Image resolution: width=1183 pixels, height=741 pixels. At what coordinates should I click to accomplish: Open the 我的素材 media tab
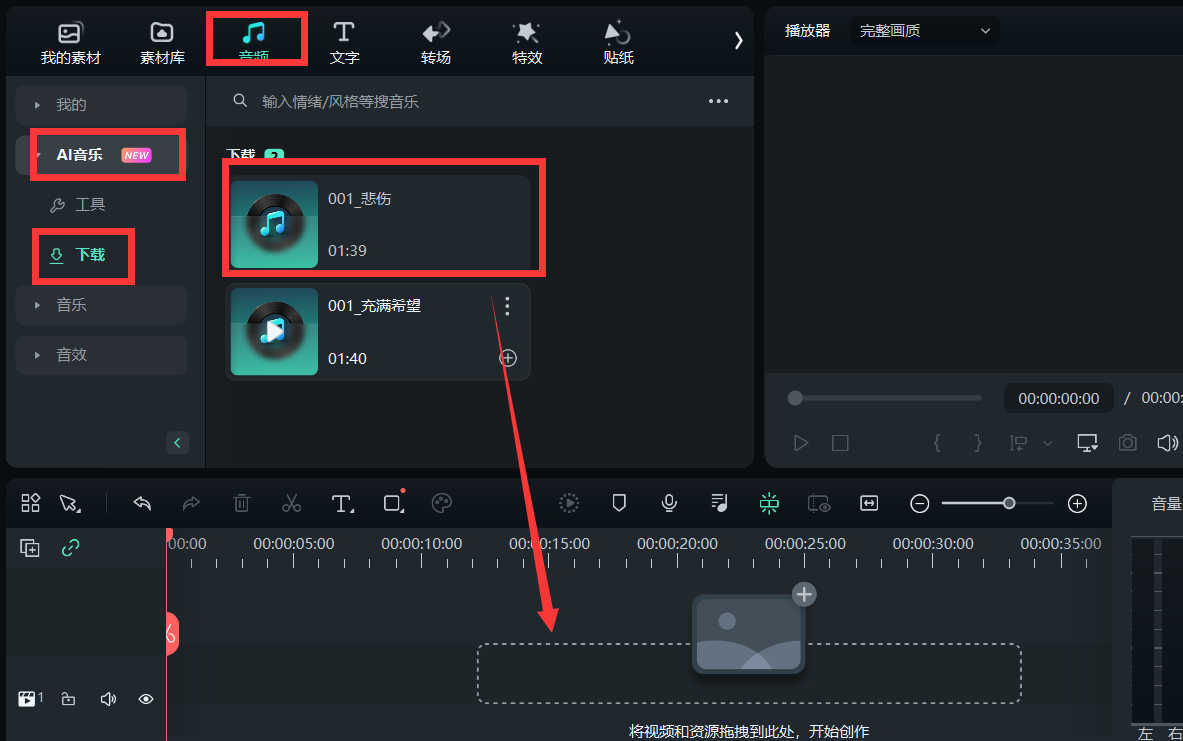[x=70, y=42]
